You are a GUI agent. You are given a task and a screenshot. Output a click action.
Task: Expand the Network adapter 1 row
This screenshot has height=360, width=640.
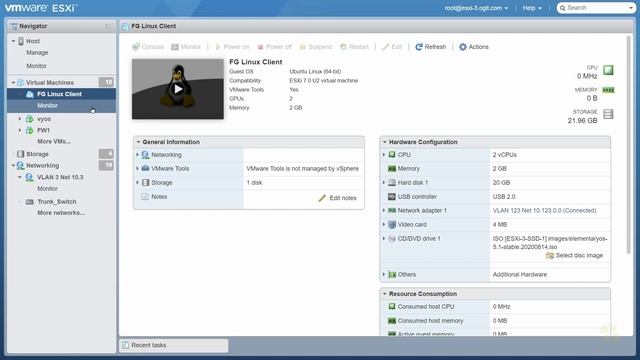[384, 210]
